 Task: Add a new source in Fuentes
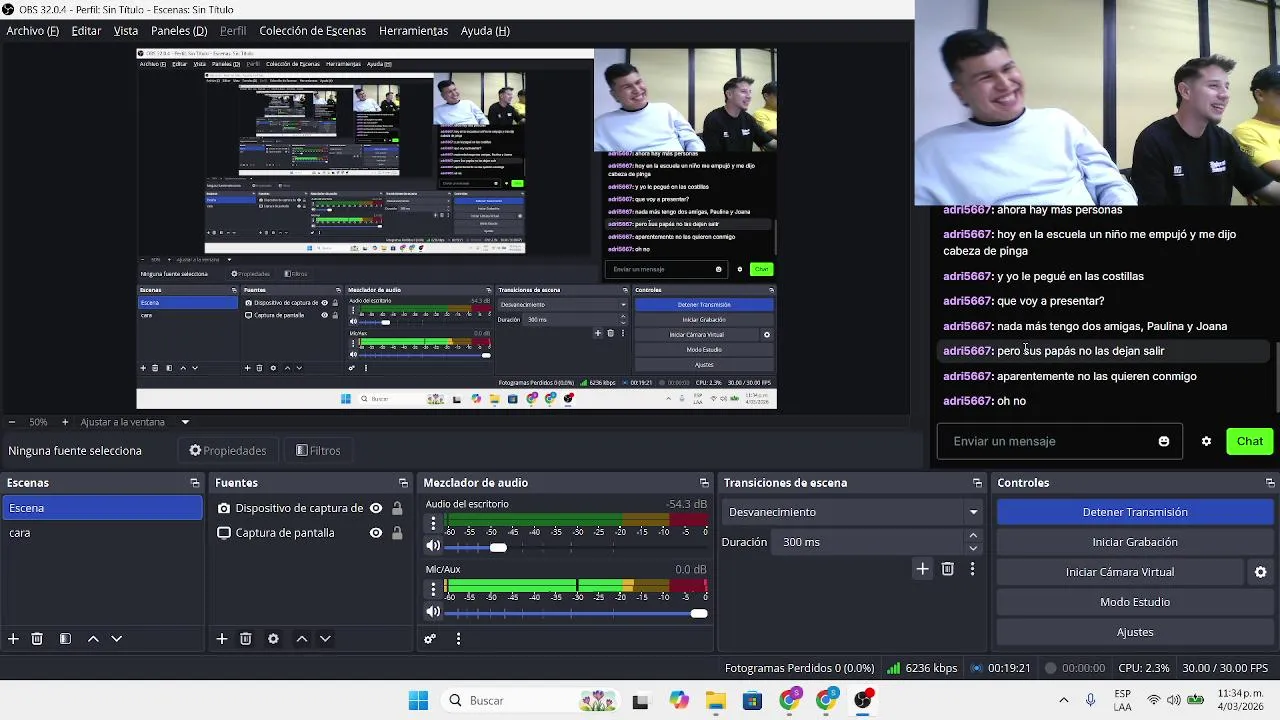pyautogui.click(x=222, y=639)
